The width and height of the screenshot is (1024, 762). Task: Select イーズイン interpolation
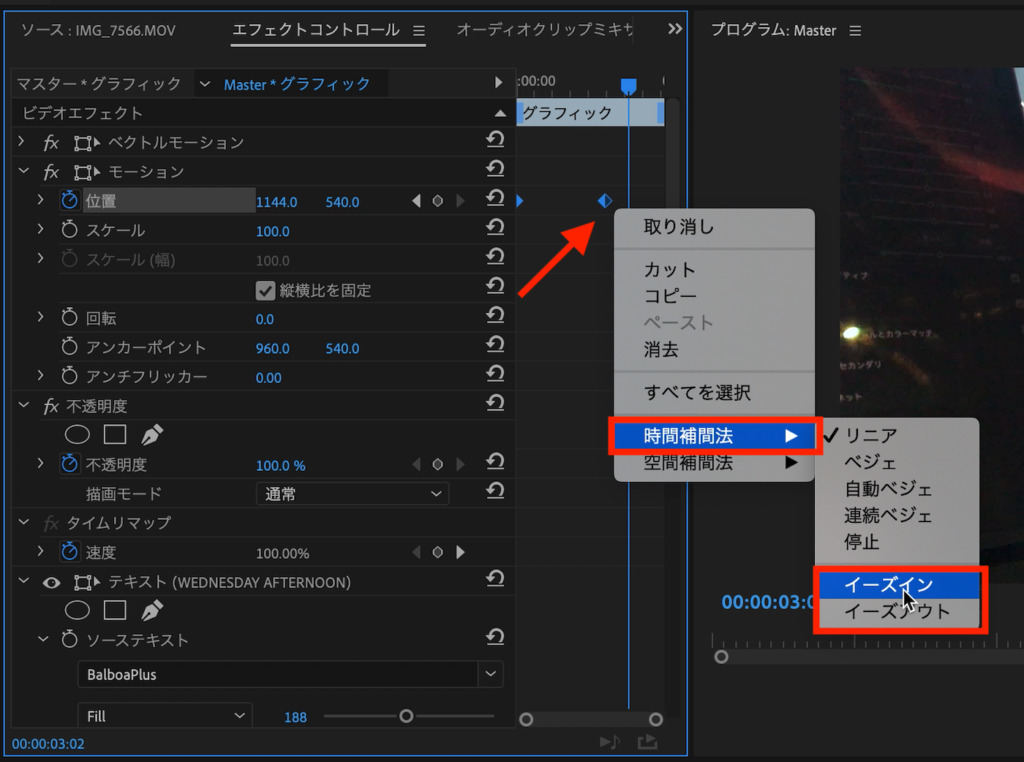[899, 584]
